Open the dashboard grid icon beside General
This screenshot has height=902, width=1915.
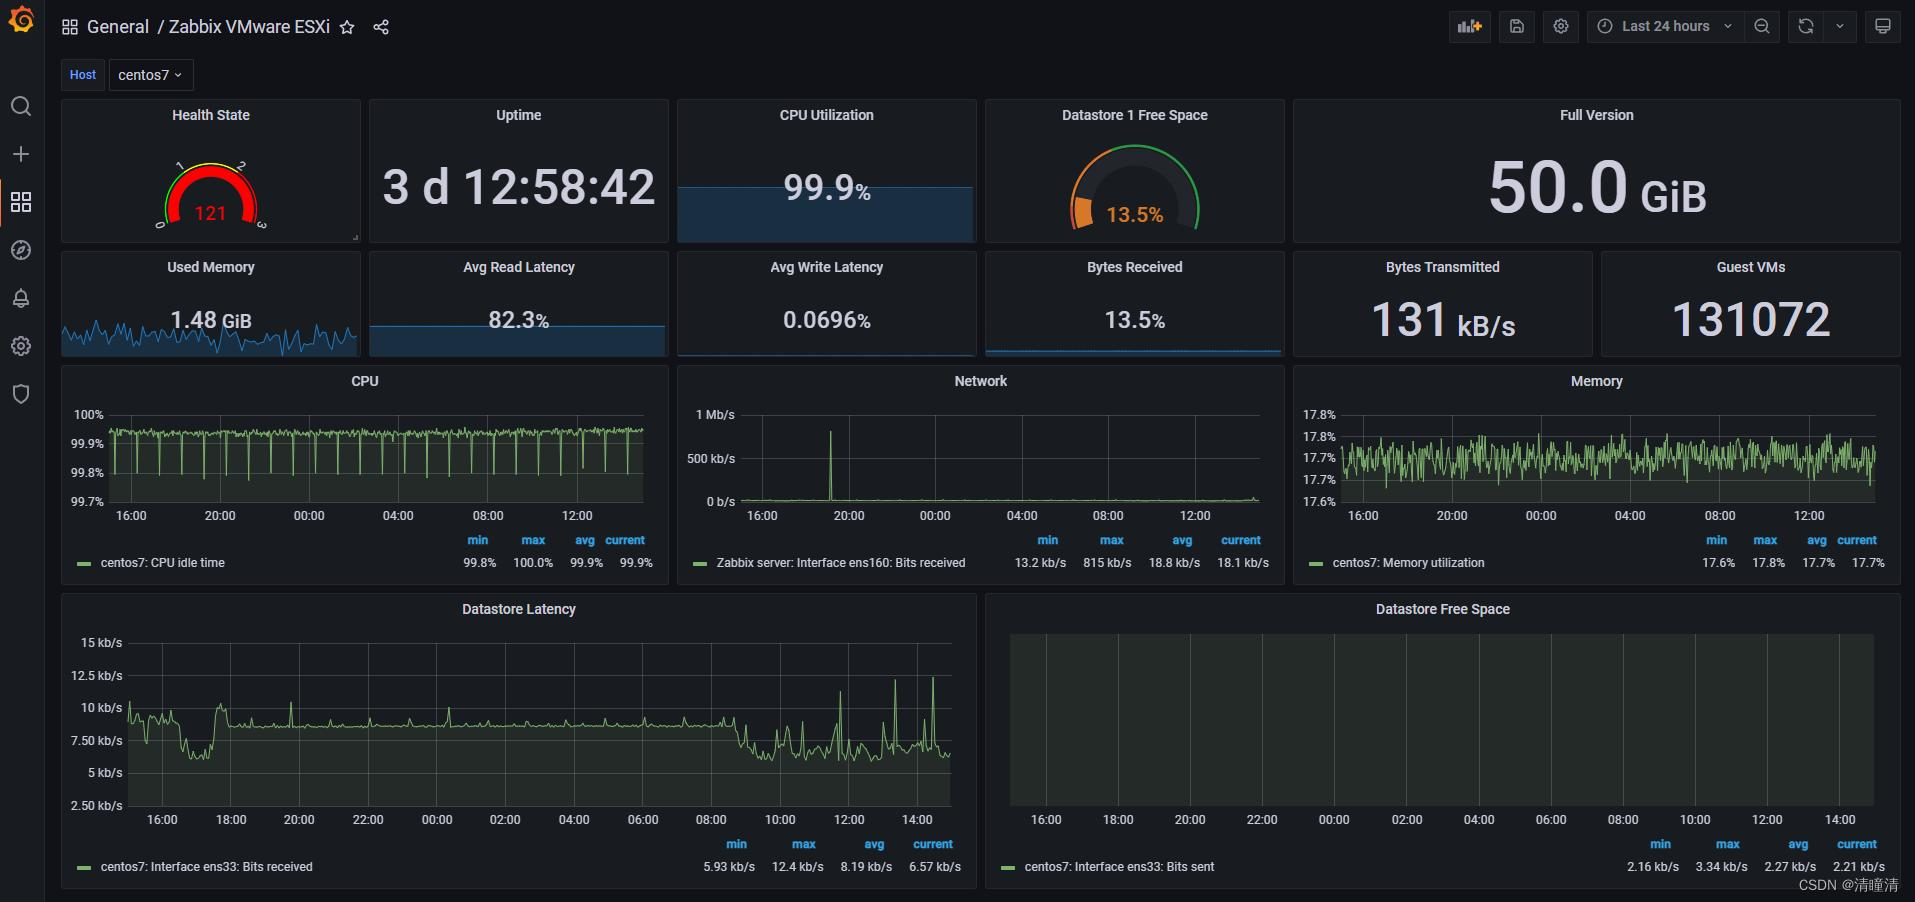coord(70,27)
